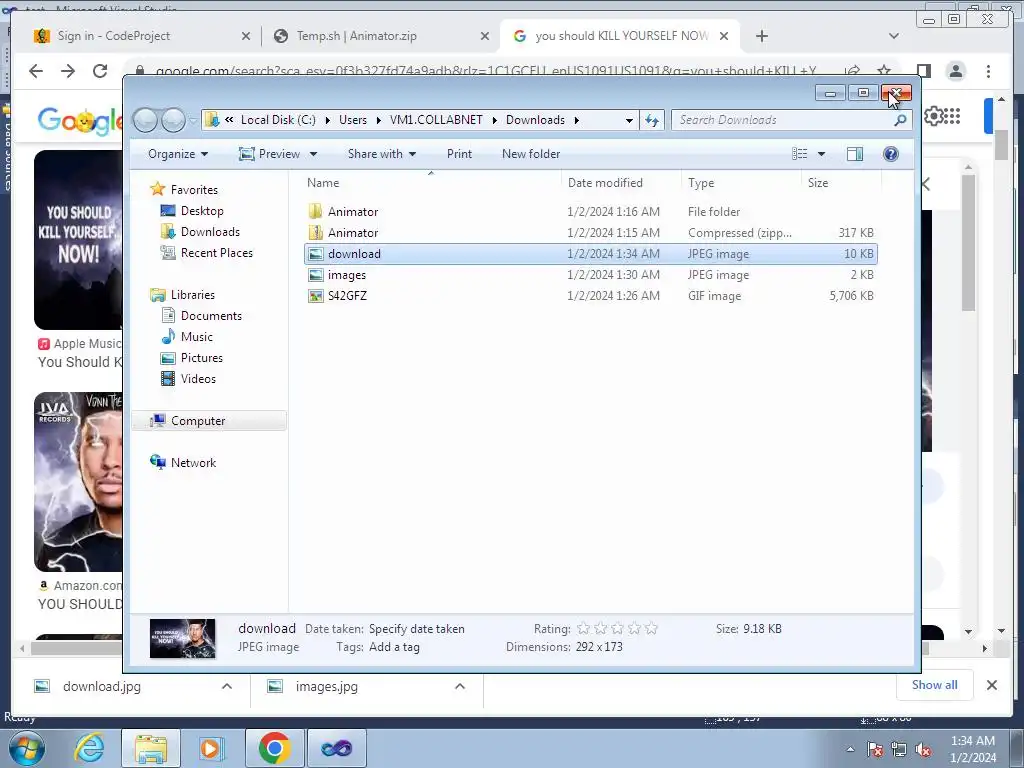Bookmark this page star in Chrome
The height and width of the screenshot is (768, 1024).
pos(884,70)
